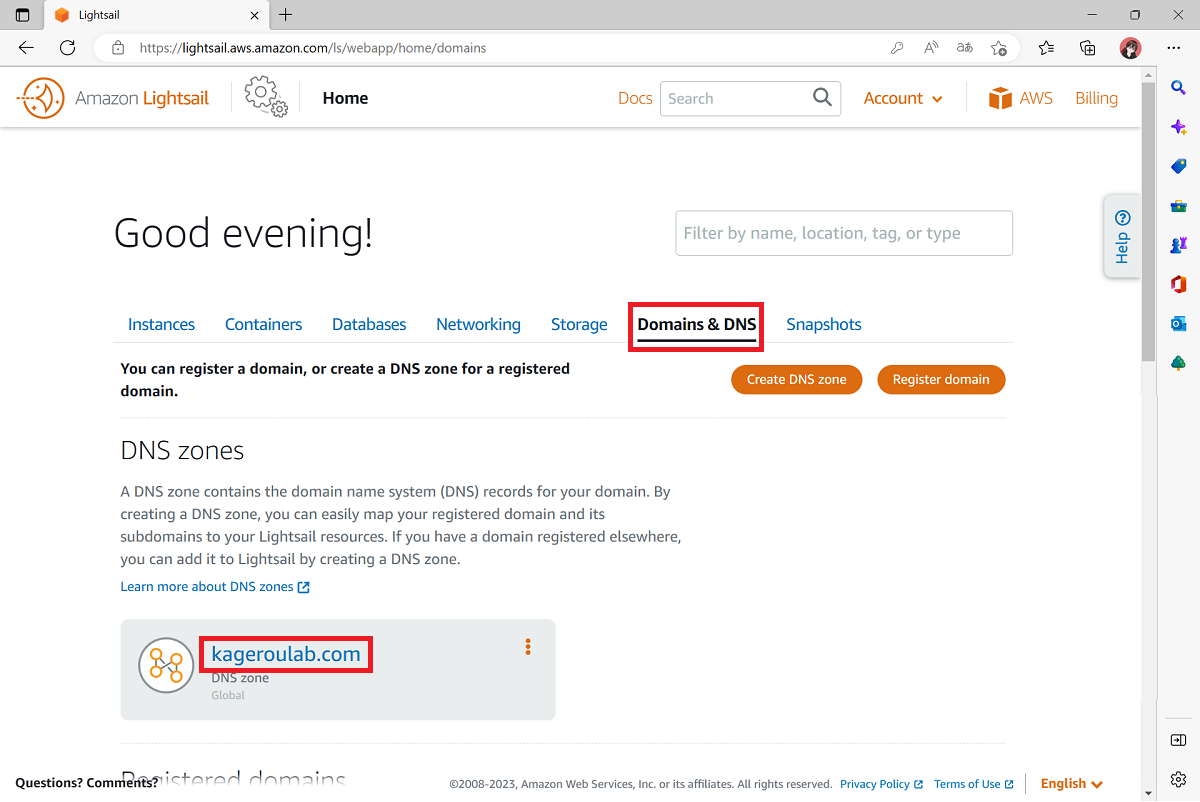Open the Lightsail settings gear

(x=263, y=95)
